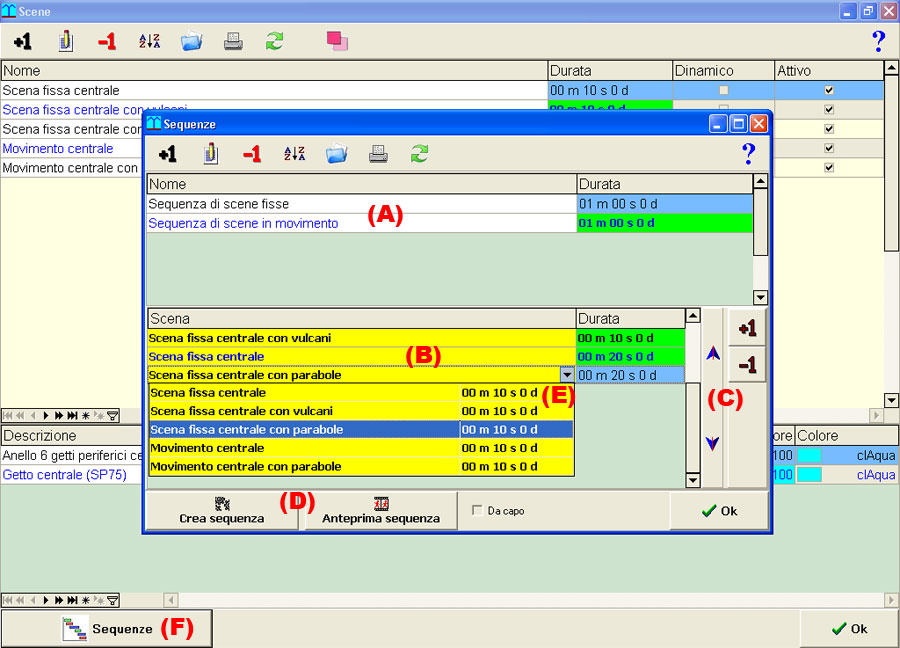Jump to last record in scene list navigator
The height and width of the screenshot is (648, 900).
72,416
